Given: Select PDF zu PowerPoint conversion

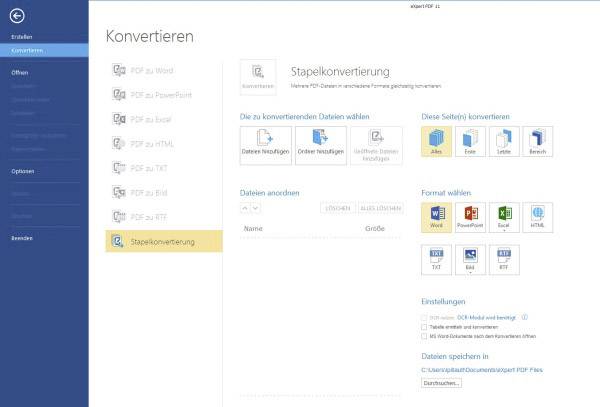Looking at the screenshot, I should 164,95.
